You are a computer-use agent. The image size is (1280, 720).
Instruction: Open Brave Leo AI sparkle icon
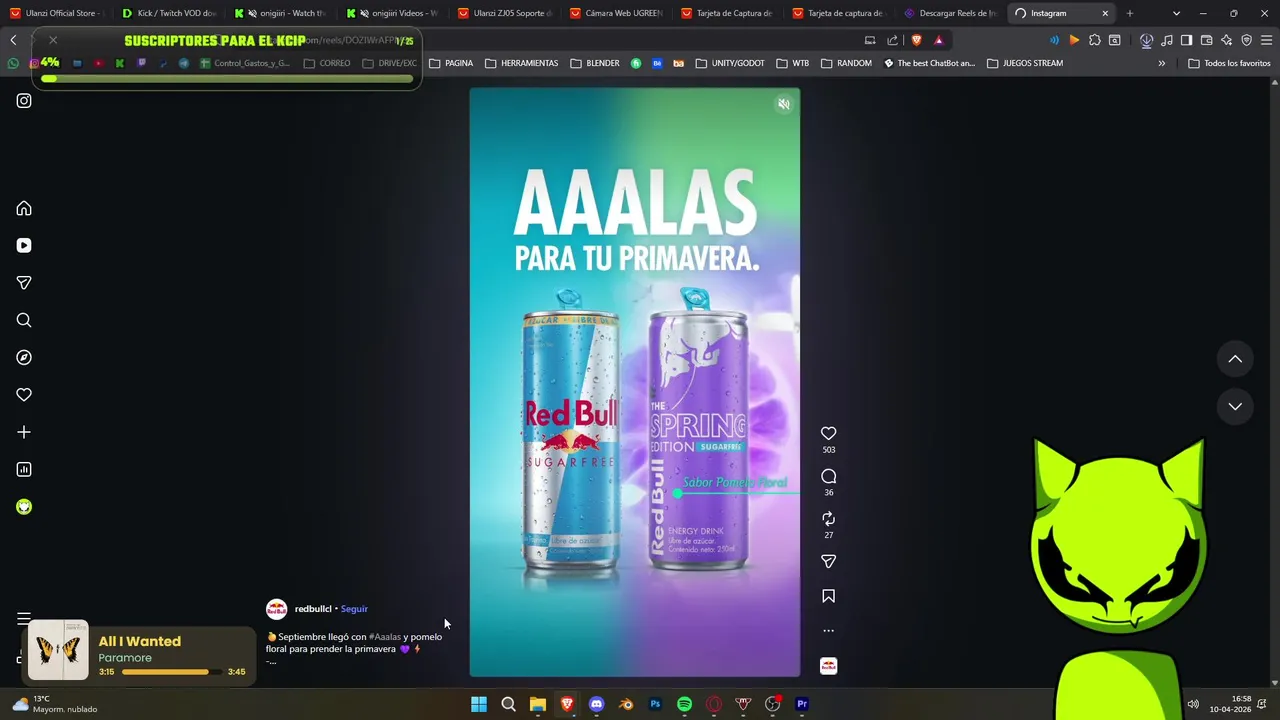click(x=1227, y=40)
